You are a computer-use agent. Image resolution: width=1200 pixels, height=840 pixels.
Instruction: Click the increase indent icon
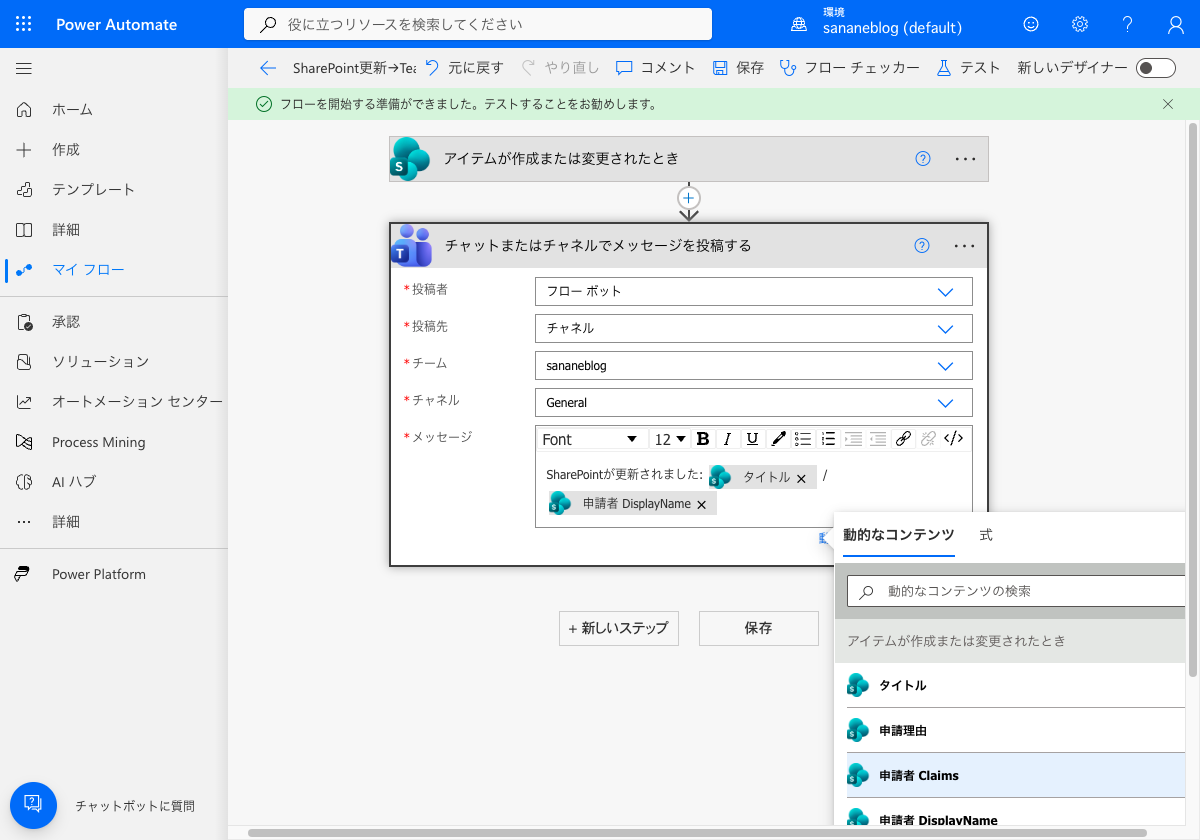(x=853, y=439)
